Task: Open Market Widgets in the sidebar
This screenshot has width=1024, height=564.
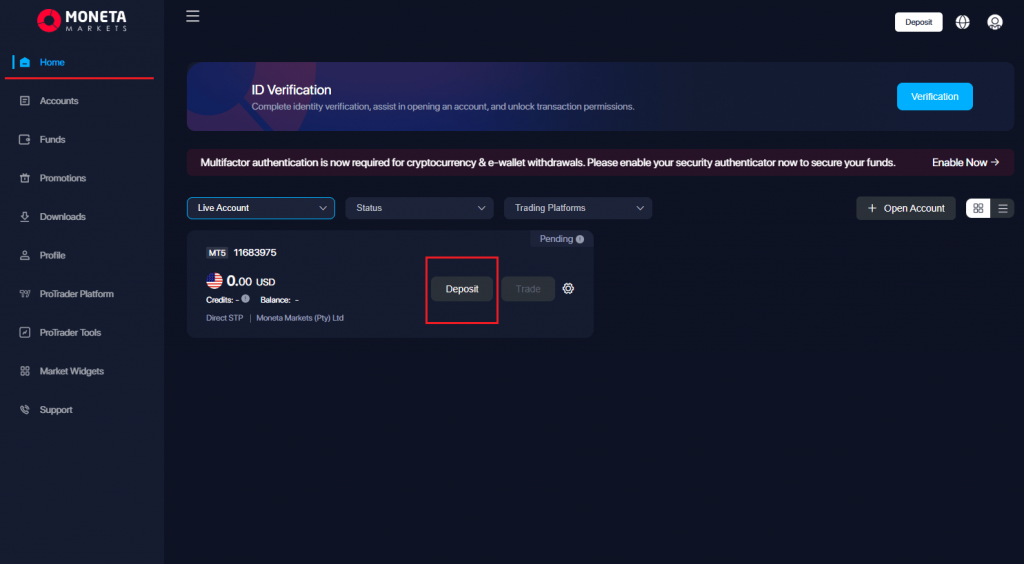Action: pyautogui.click(x=72, y=371)
